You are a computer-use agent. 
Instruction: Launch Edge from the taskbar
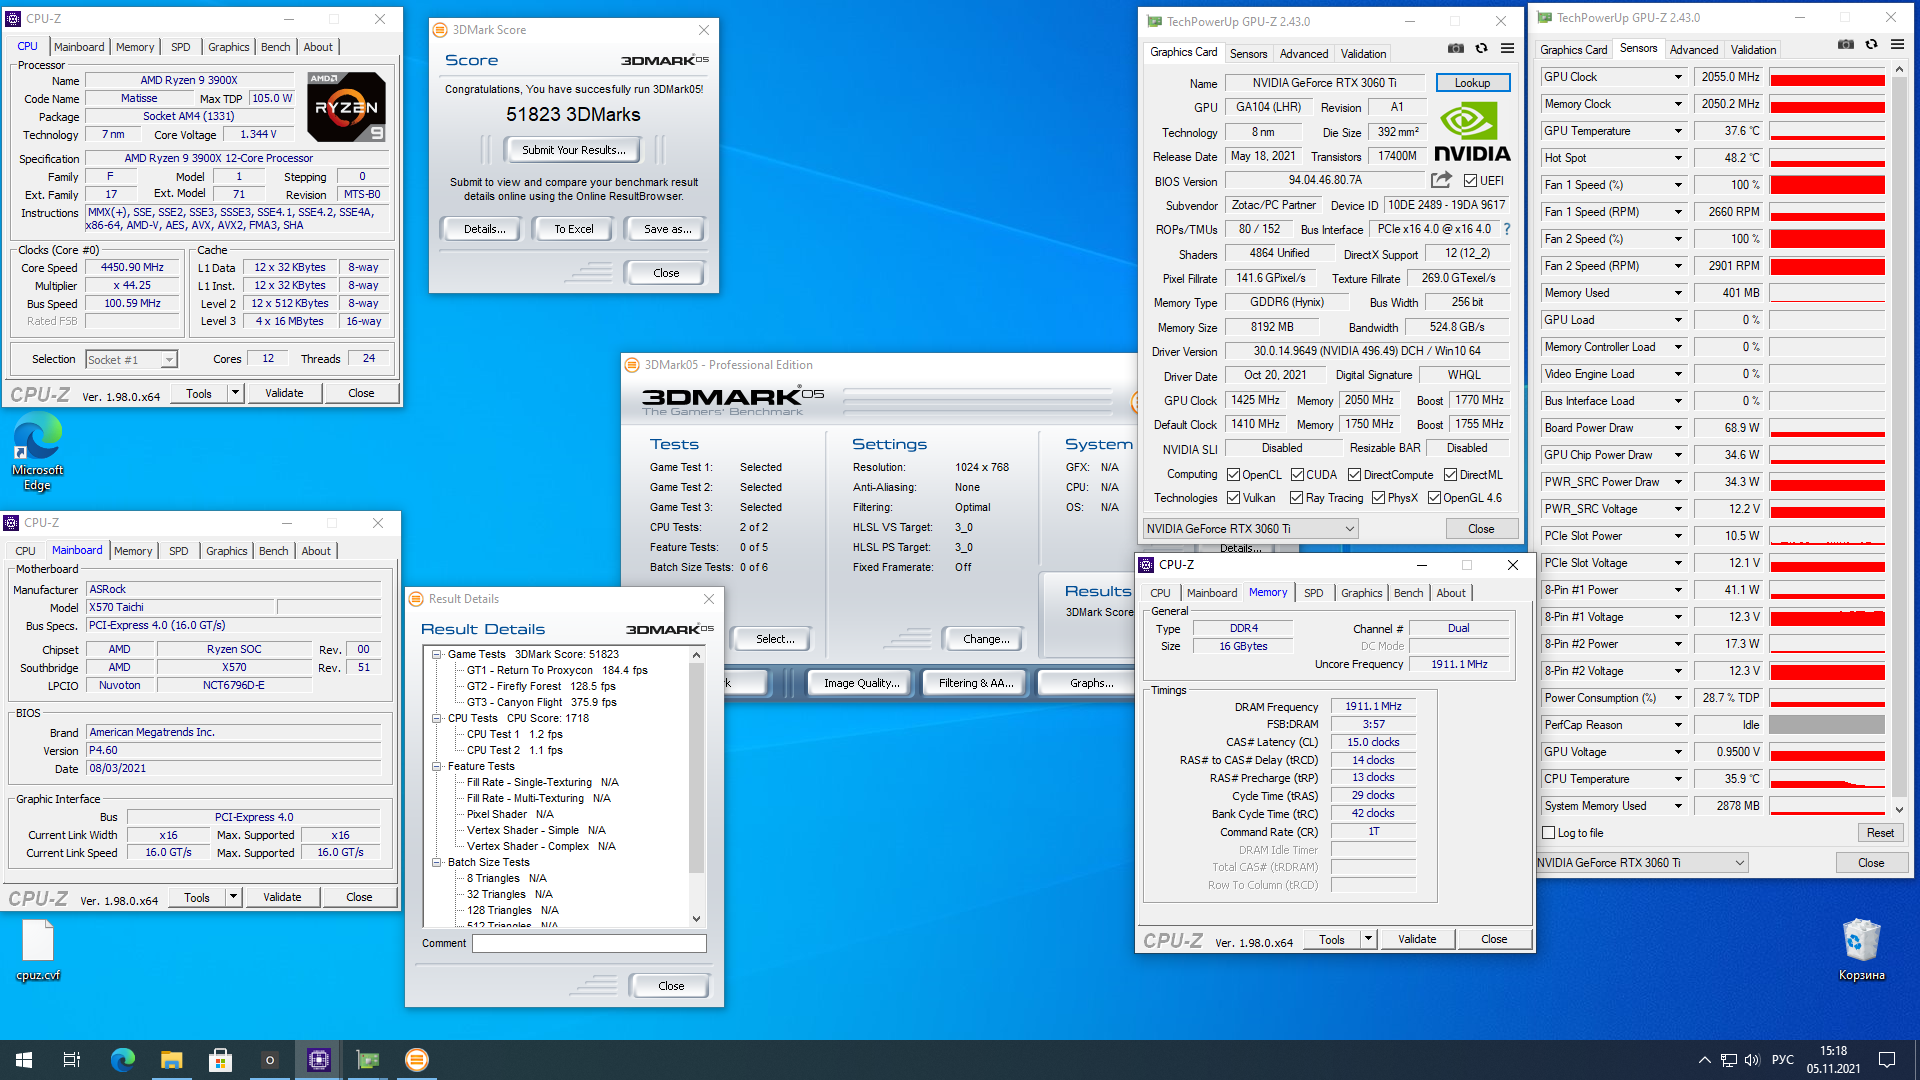(x=122, y=1060)
